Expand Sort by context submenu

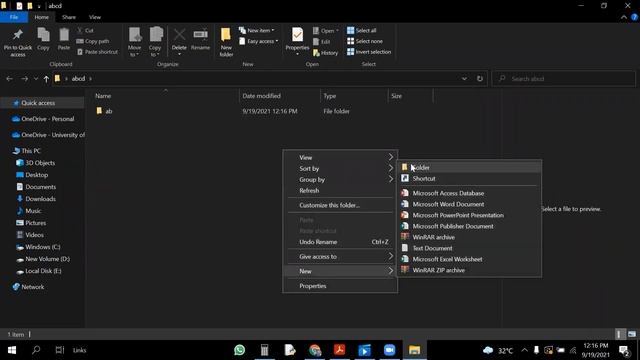point(340,168)
